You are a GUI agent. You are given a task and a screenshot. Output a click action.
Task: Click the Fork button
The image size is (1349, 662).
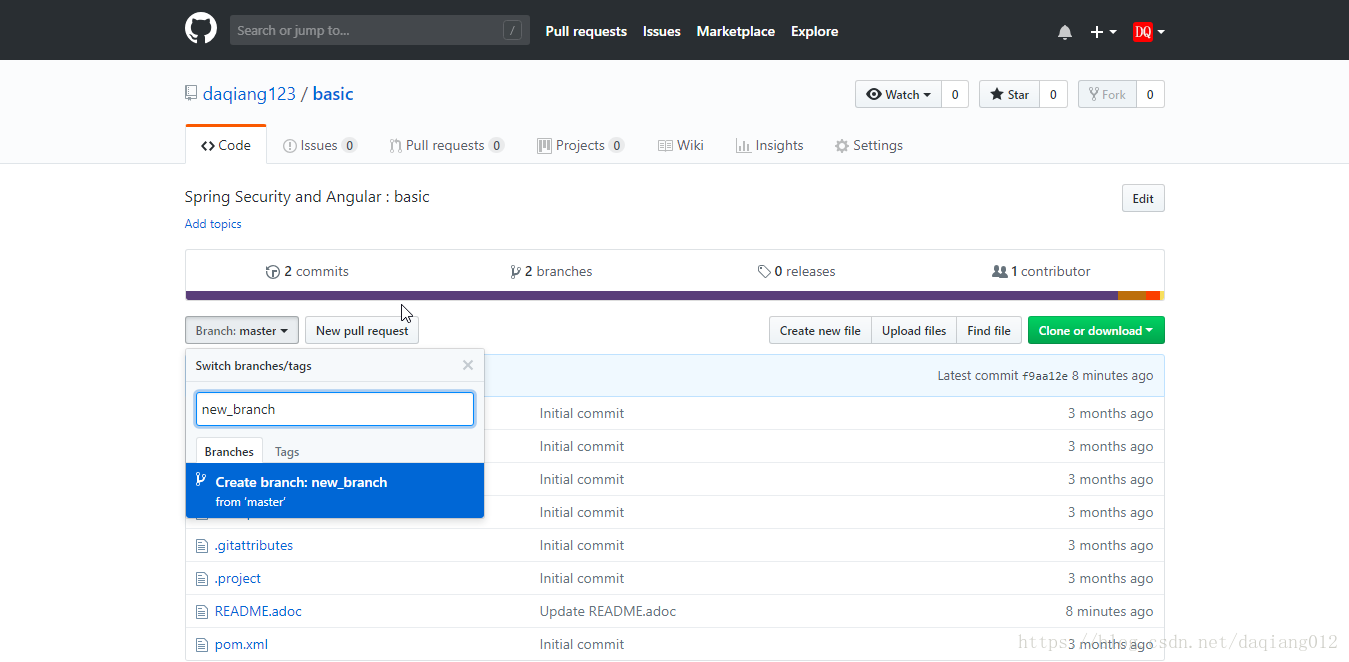click(1107, 94)
